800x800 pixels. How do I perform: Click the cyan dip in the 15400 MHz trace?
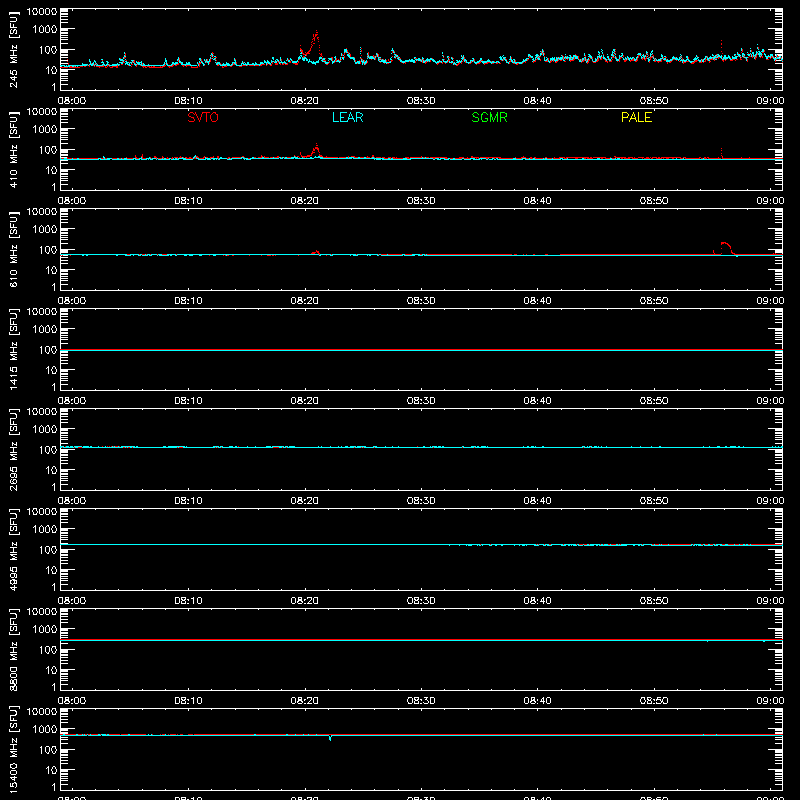click(330, 738)
